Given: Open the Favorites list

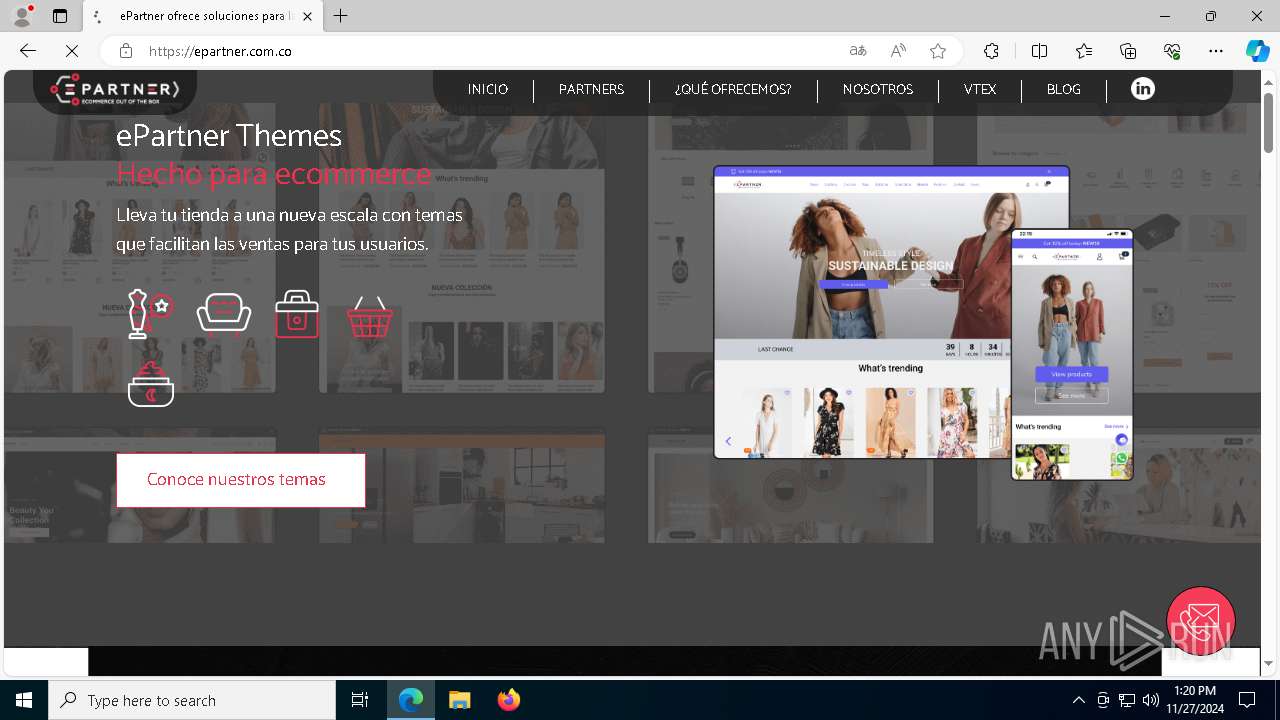Looking at the screenshot, I should coord(1084,51).
